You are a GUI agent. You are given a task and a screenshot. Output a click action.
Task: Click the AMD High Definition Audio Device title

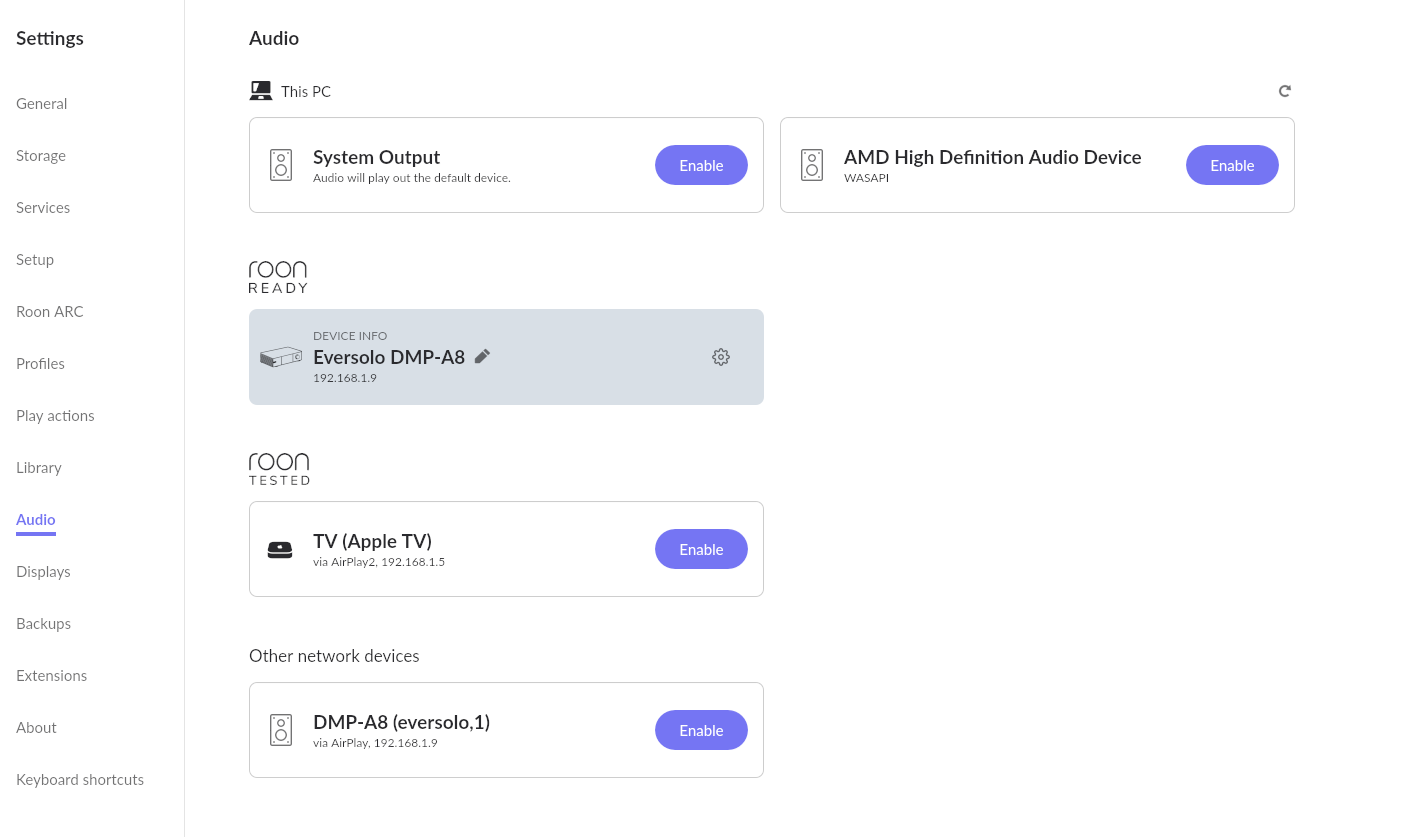993,157
